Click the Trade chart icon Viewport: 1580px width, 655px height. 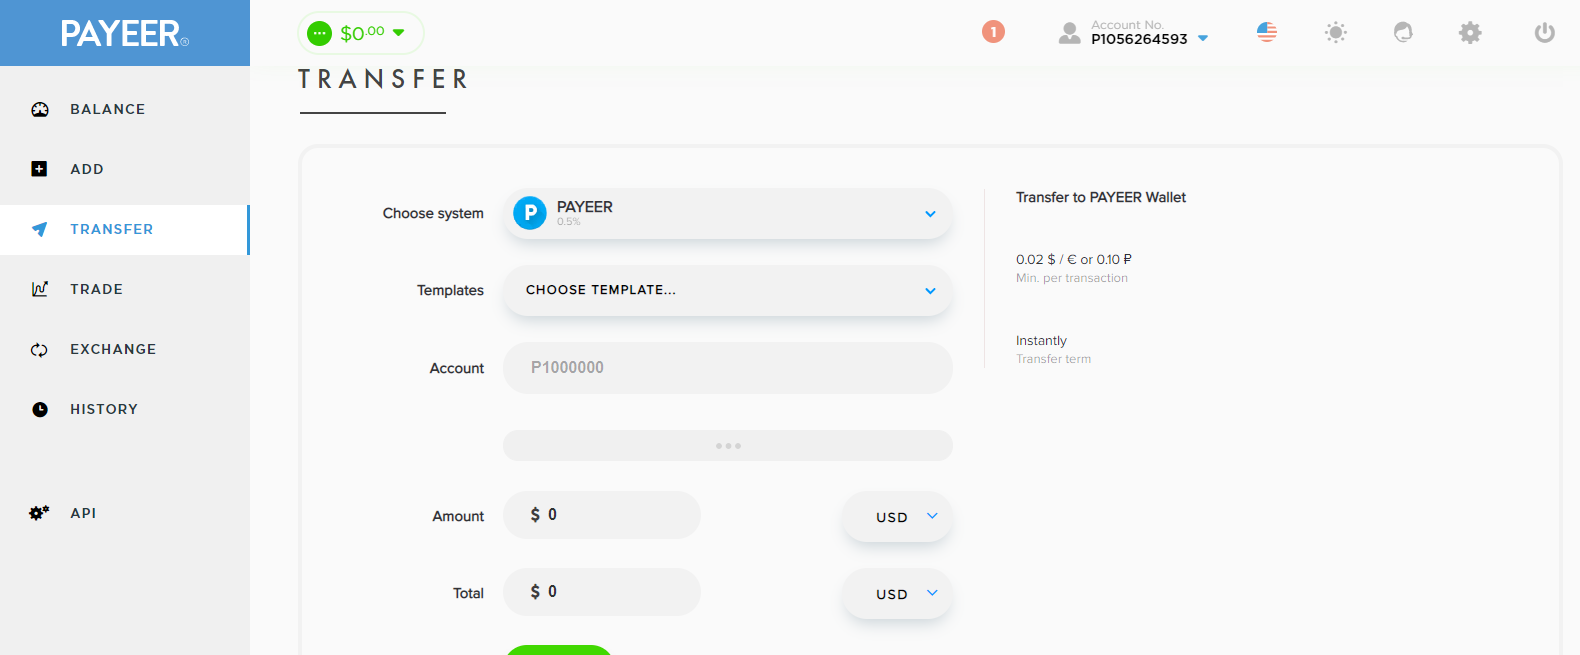39,289
